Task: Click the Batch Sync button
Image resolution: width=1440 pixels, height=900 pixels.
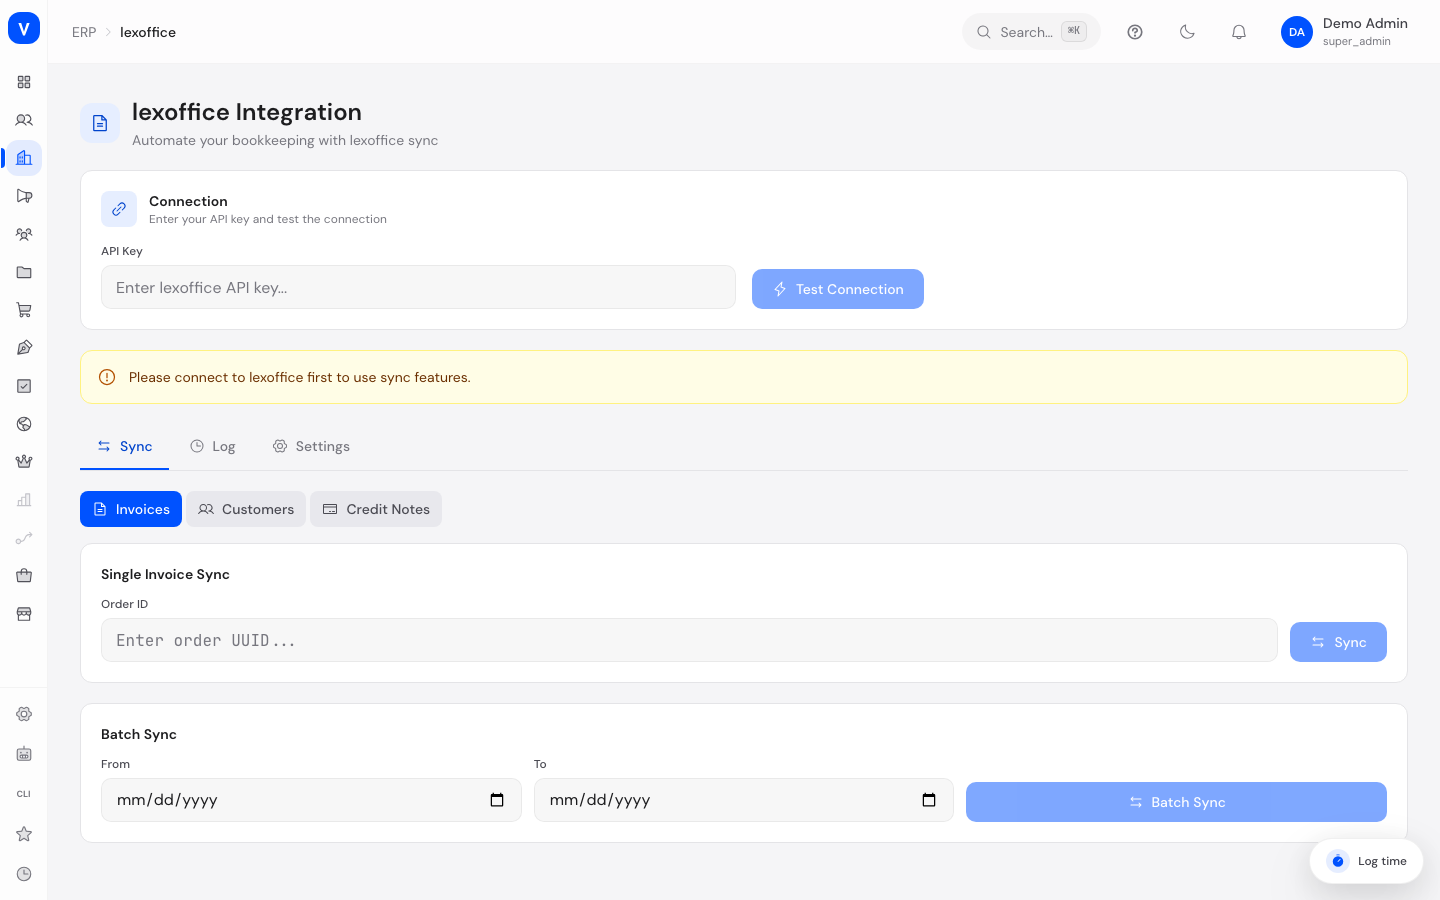Action: pyautogui.click(x=1176, y=802)
